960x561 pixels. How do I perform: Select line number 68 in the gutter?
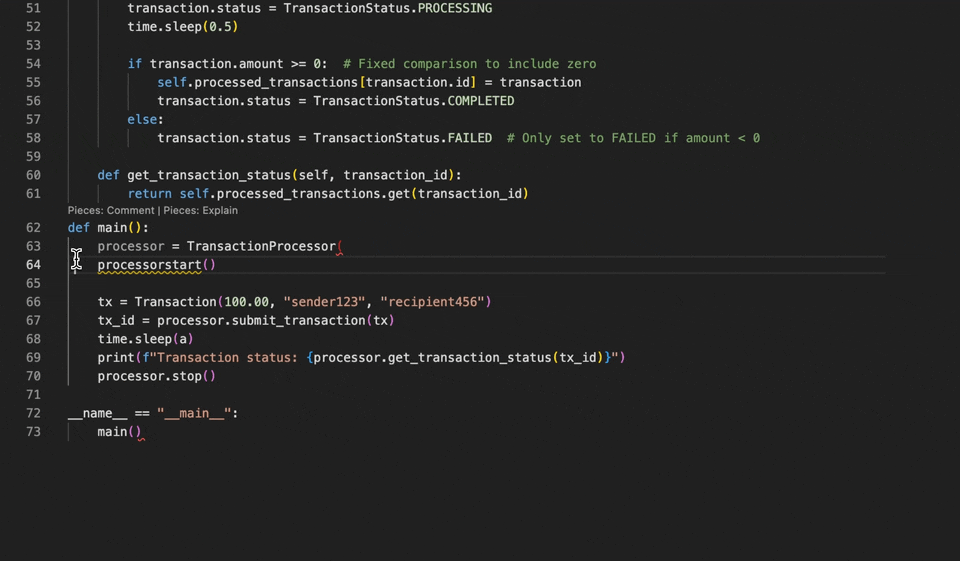[33, 339]
